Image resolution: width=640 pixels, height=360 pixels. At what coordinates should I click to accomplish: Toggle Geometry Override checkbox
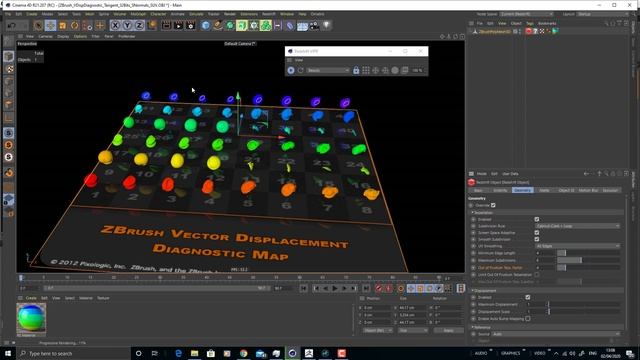(493, 205)
